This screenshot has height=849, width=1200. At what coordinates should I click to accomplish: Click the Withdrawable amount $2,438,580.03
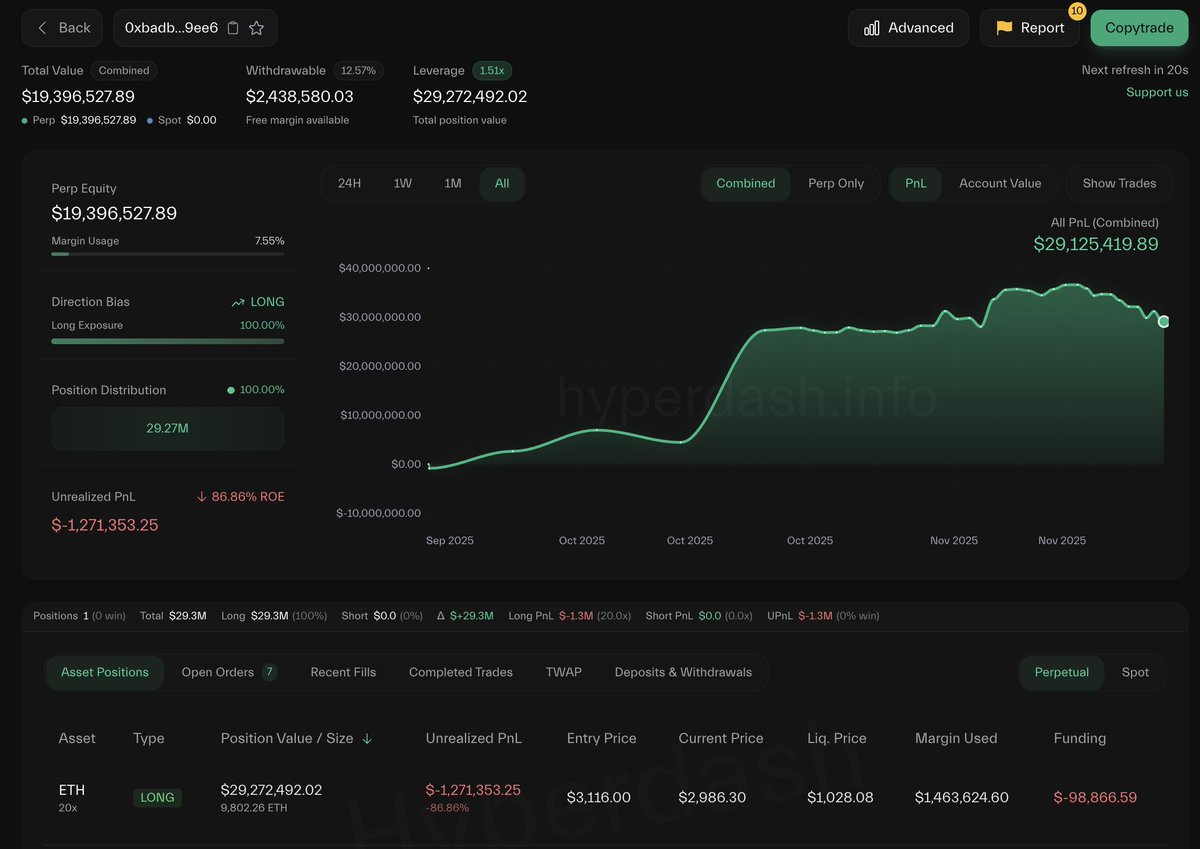300,97
